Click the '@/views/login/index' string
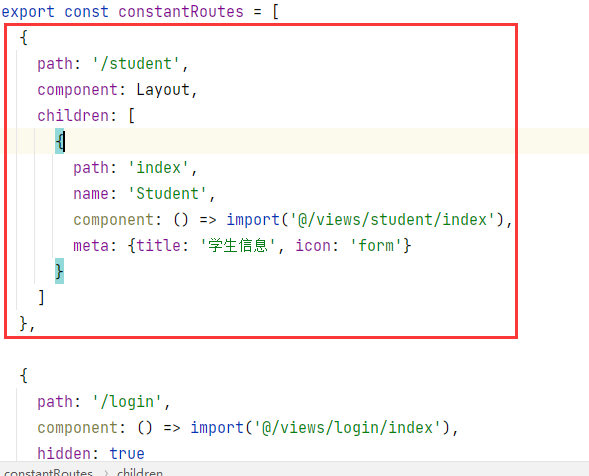The width and height of the screenshot is (589, 476). click(x=347, y=428)
